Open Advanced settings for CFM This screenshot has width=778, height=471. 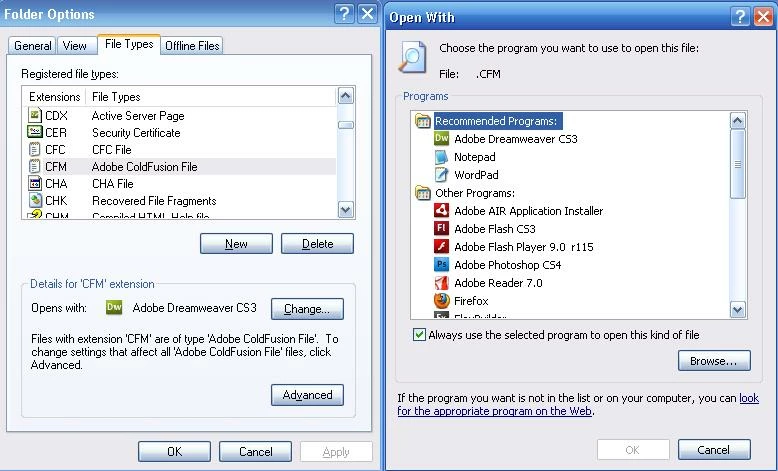tap(307, 395)
